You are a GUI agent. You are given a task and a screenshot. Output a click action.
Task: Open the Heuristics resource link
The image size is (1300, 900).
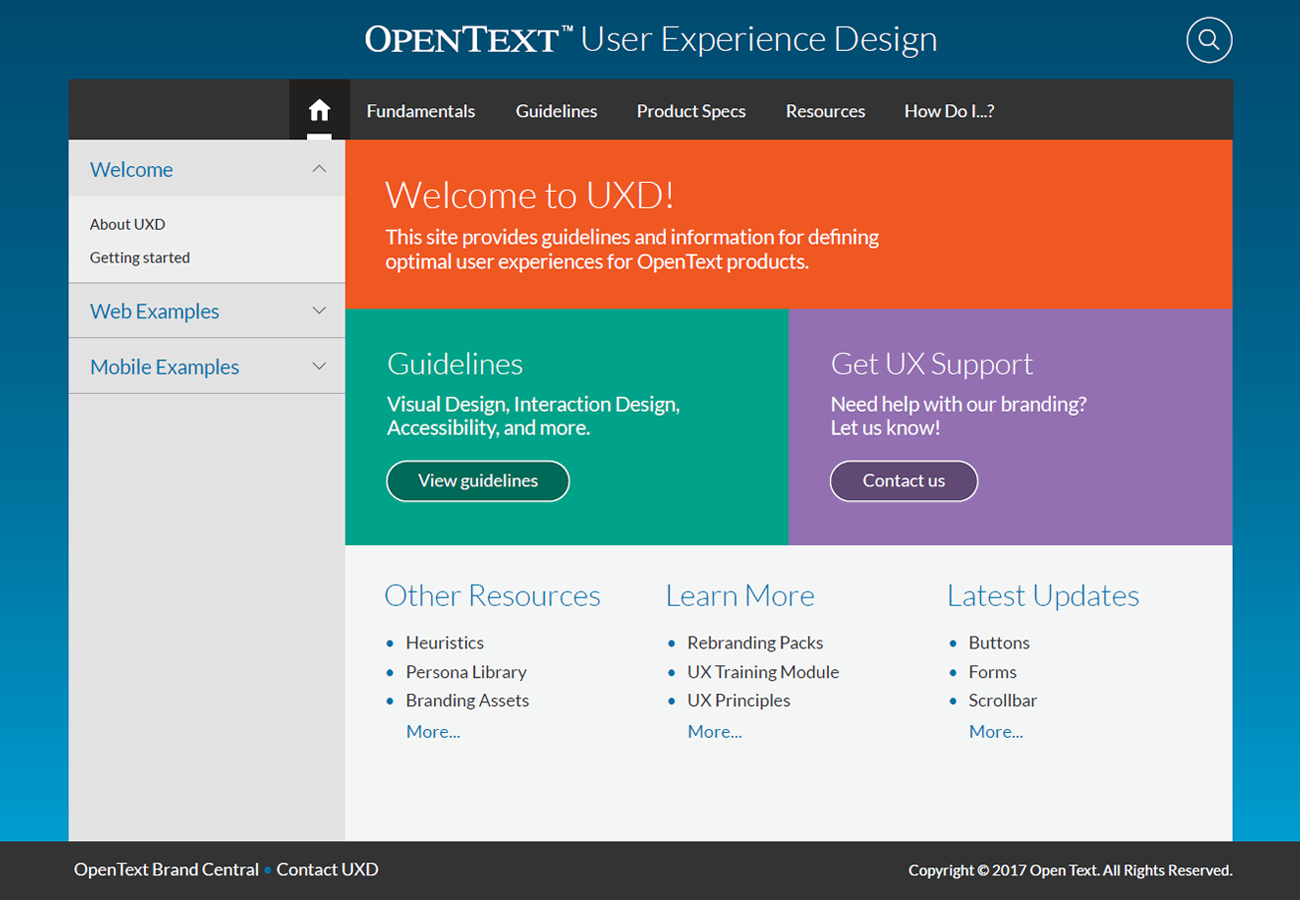coord(444,643)
